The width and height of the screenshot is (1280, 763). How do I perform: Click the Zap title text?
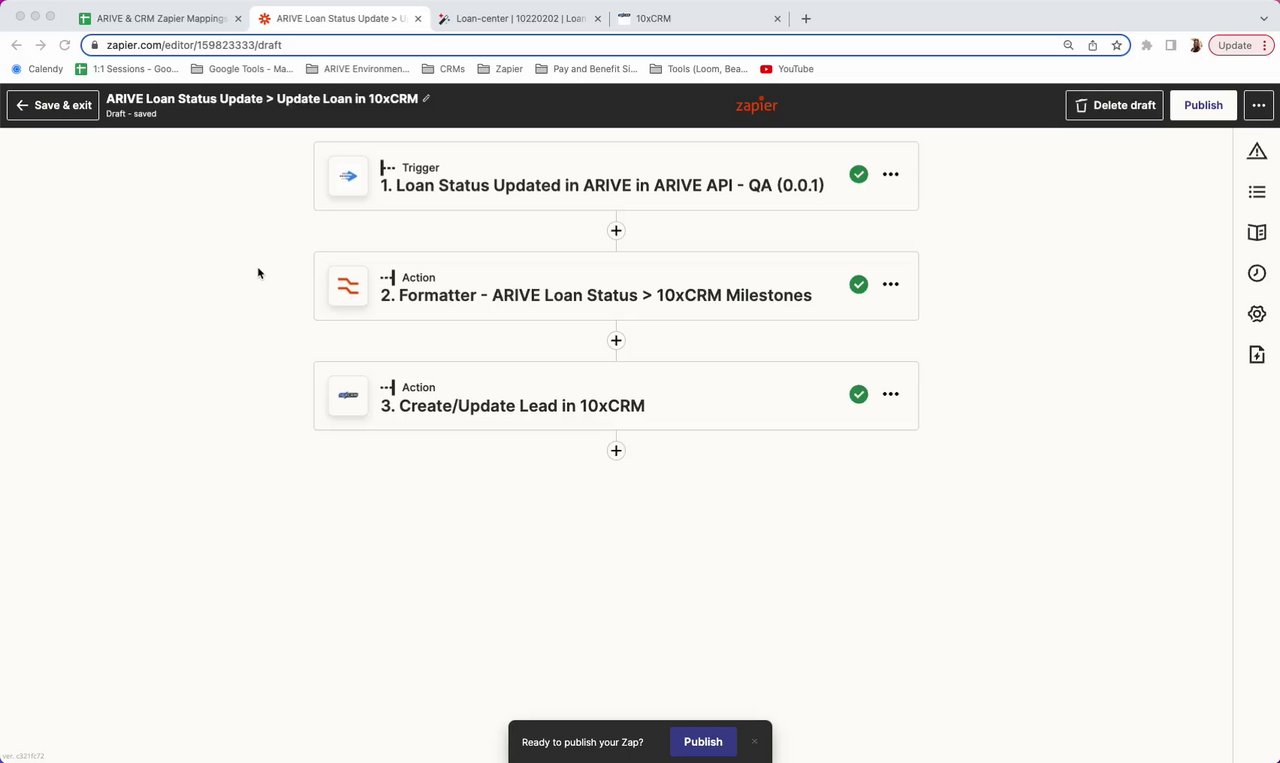262,98
